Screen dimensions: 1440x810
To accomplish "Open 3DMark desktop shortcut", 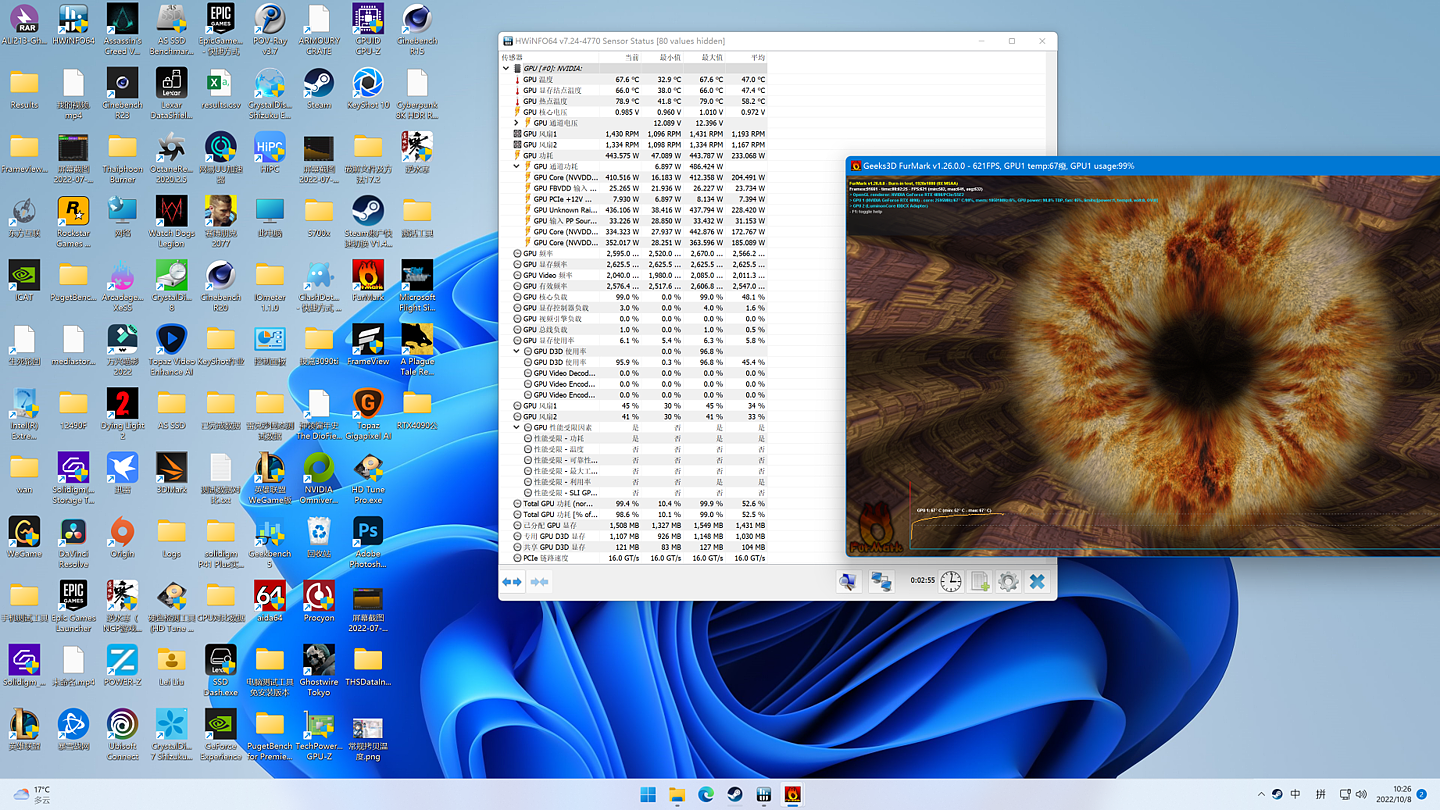I will tap(171, 472).
